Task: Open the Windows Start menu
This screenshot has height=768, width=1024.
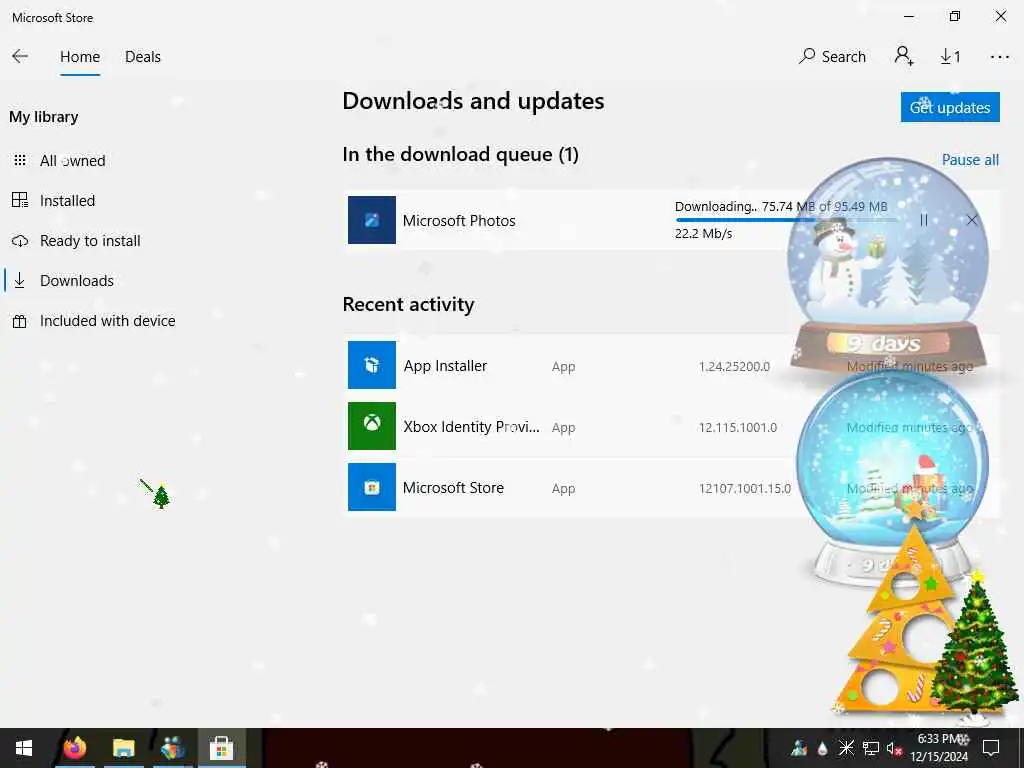Action: tap(24, 748)
